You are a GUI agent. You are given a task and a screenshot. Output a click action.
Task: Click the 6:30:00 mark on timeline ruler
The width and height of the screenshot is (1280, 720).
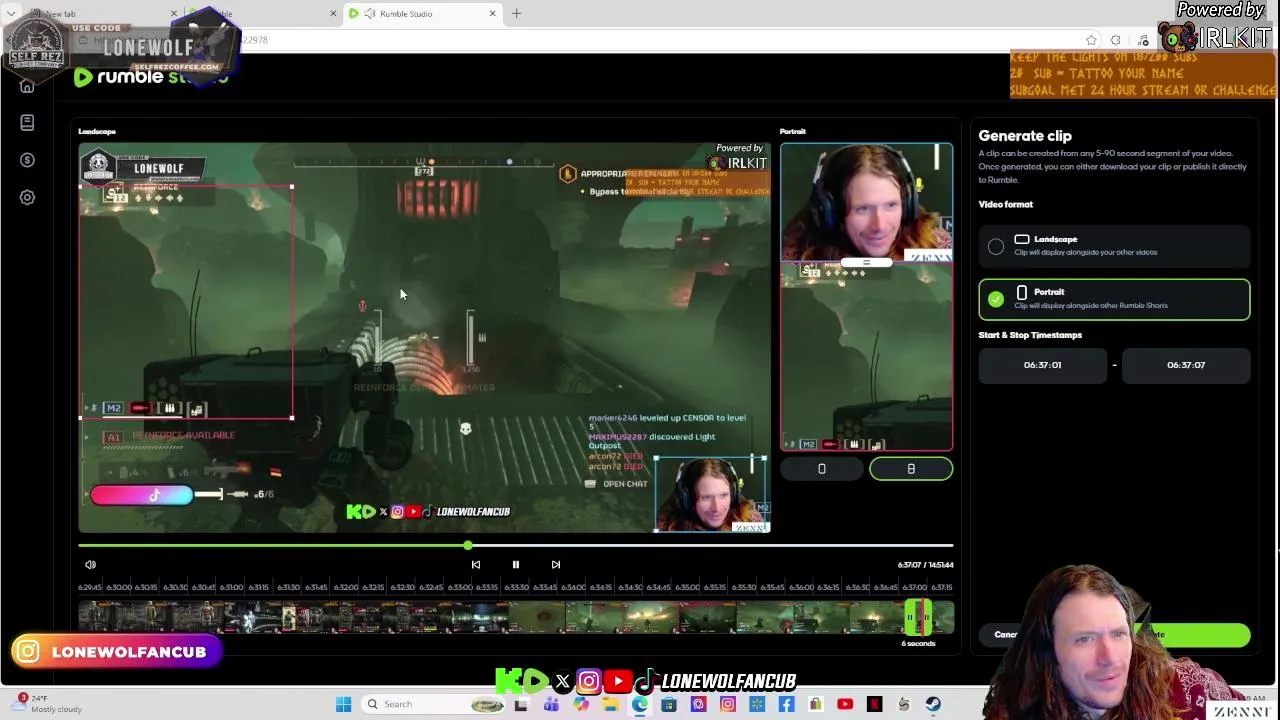[118, 587]
